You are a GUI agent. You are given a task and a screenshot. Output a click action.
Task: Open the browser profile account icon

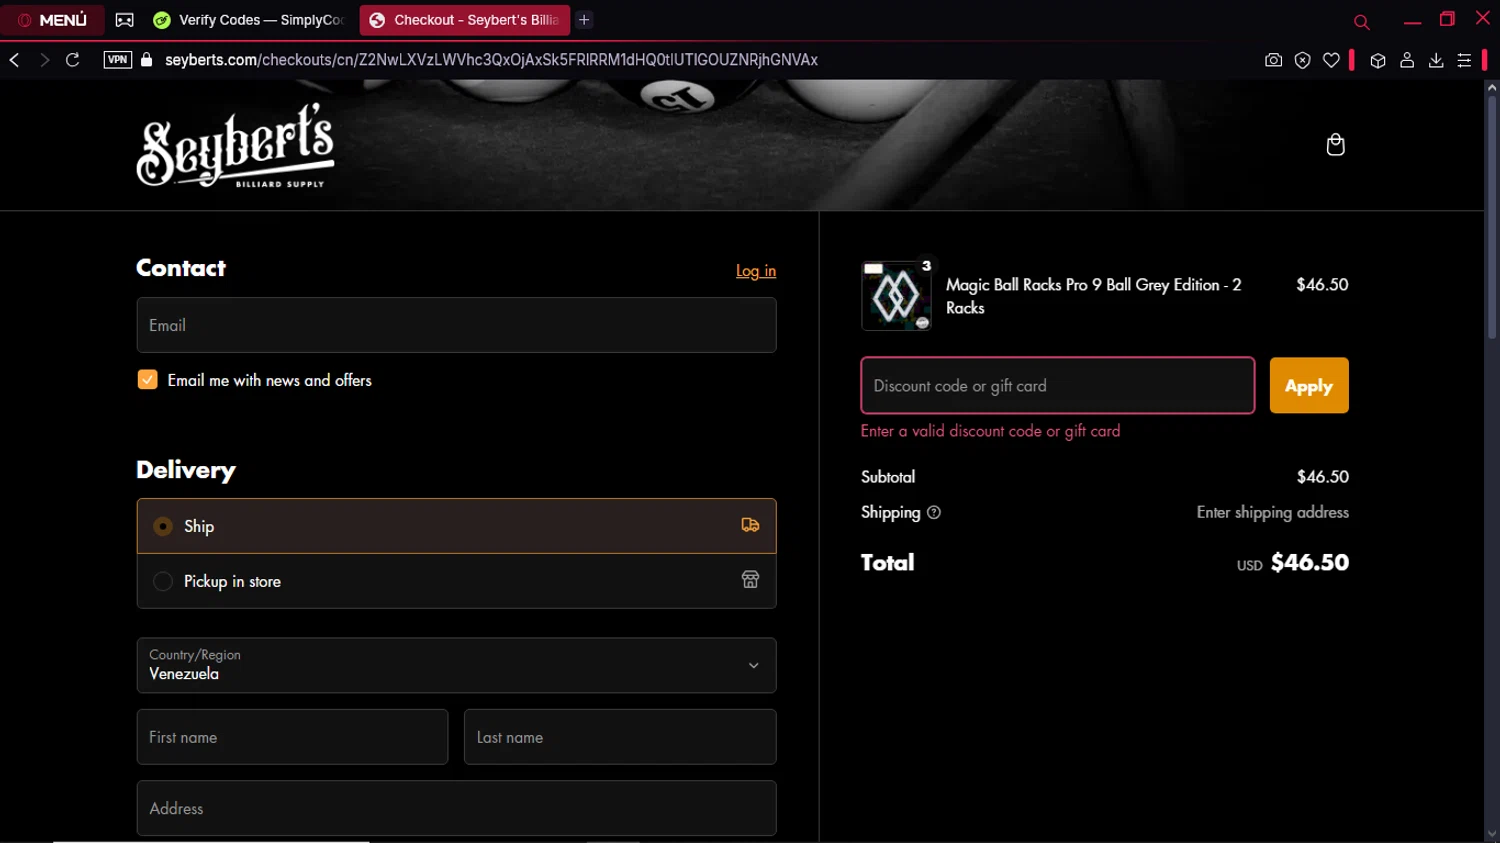pos(1407,60)
